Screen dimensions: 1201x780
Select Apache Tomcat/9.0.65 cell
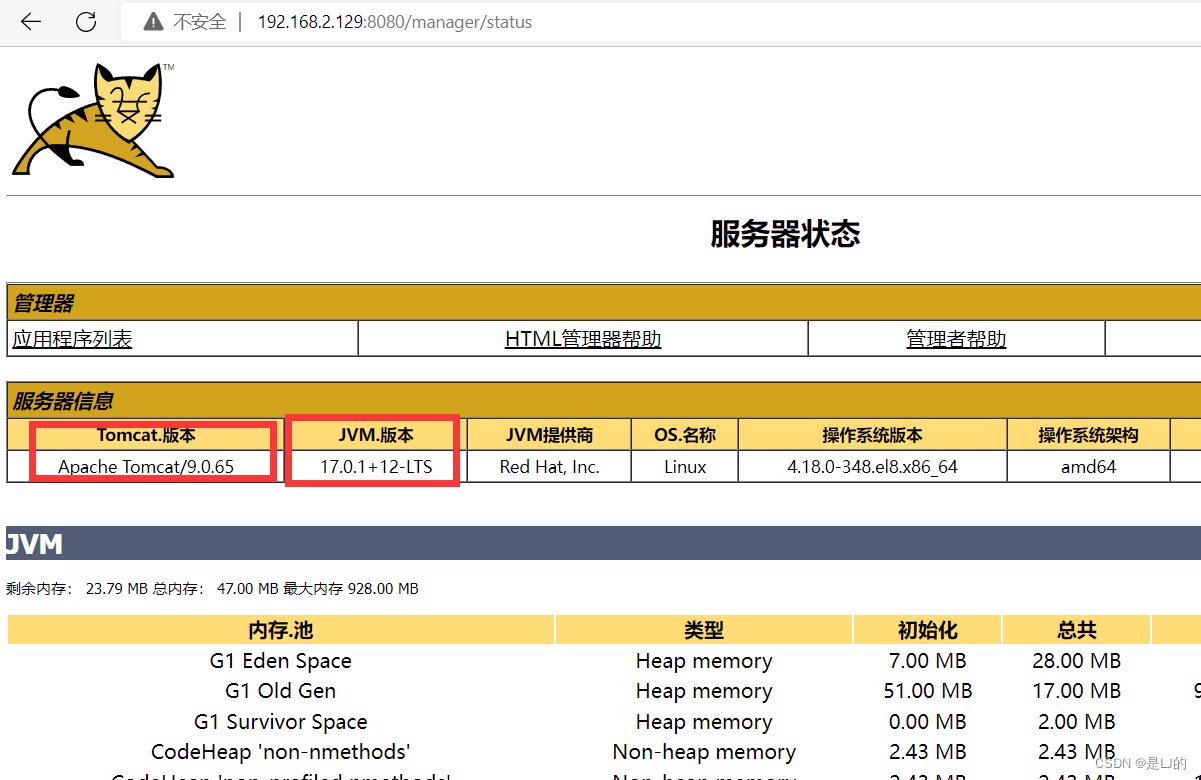click(146, 467)
